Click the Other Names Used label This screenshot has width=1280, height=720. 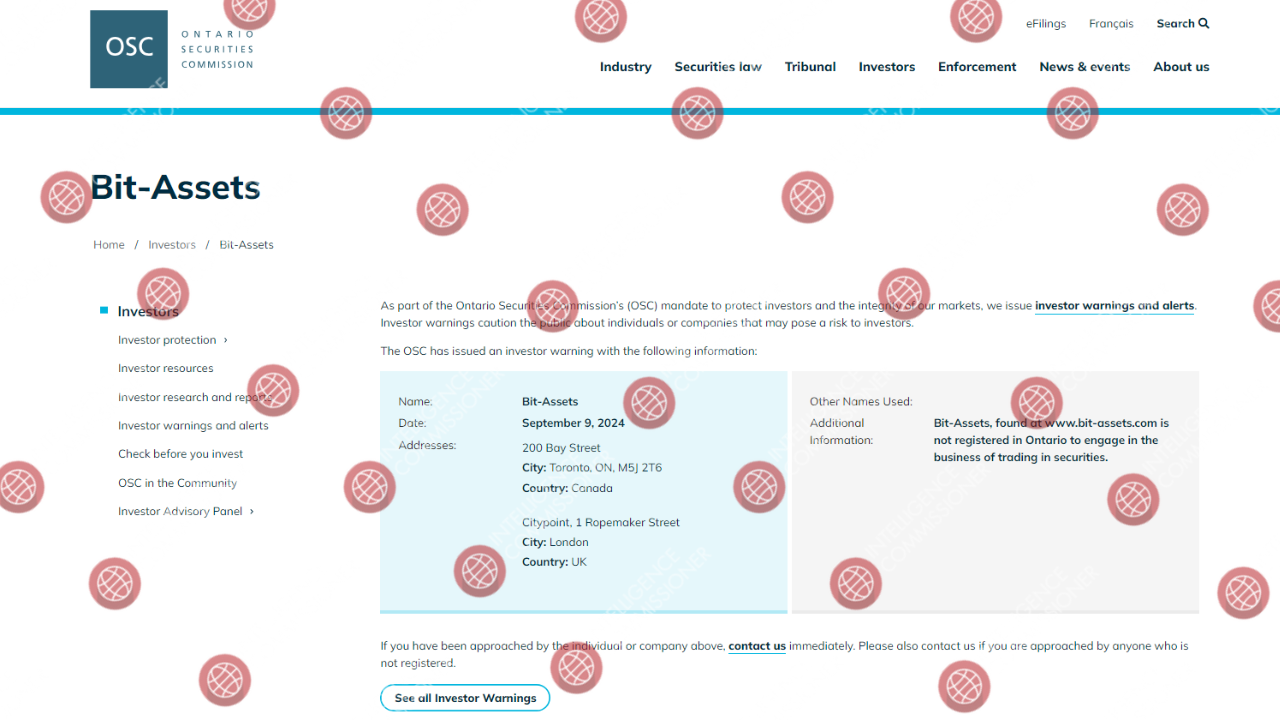pyautogui.click(x=861, y=402)
